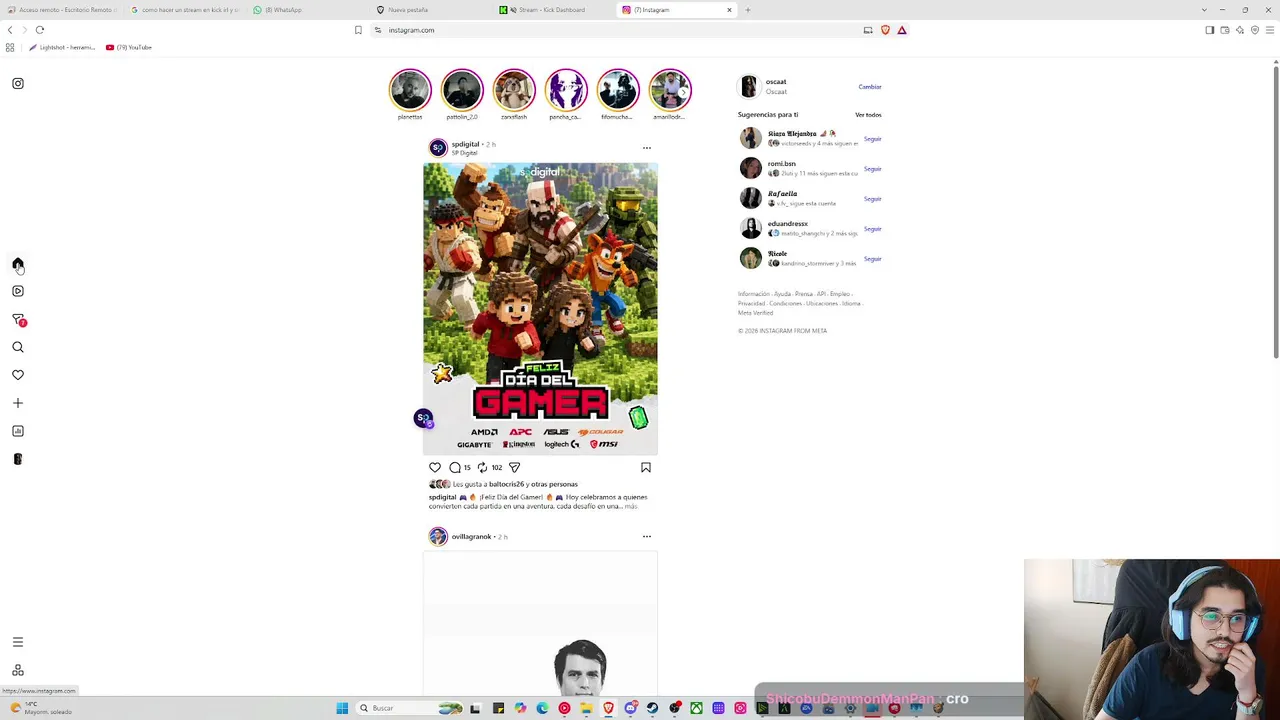This screenshot has width=1280, height=720.
Task: Open the browser apps grid icon
Action: 10,47
